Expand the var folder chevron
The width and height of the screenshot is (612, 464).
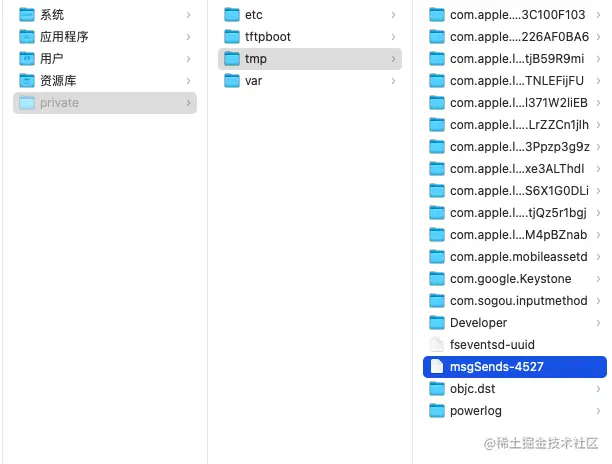click(x=393, y=81)
